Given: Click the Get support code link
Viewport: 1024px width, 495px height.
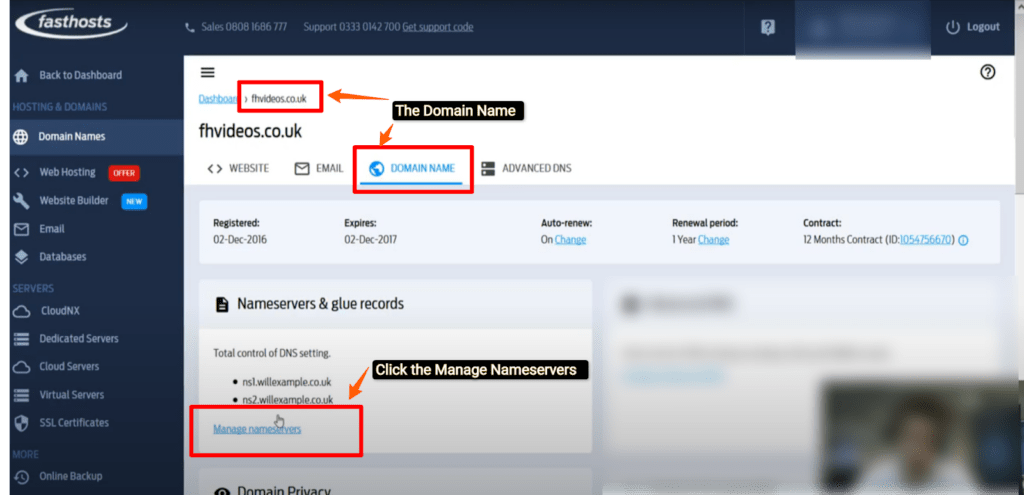Looking at the screenshot, I should 438,27.
